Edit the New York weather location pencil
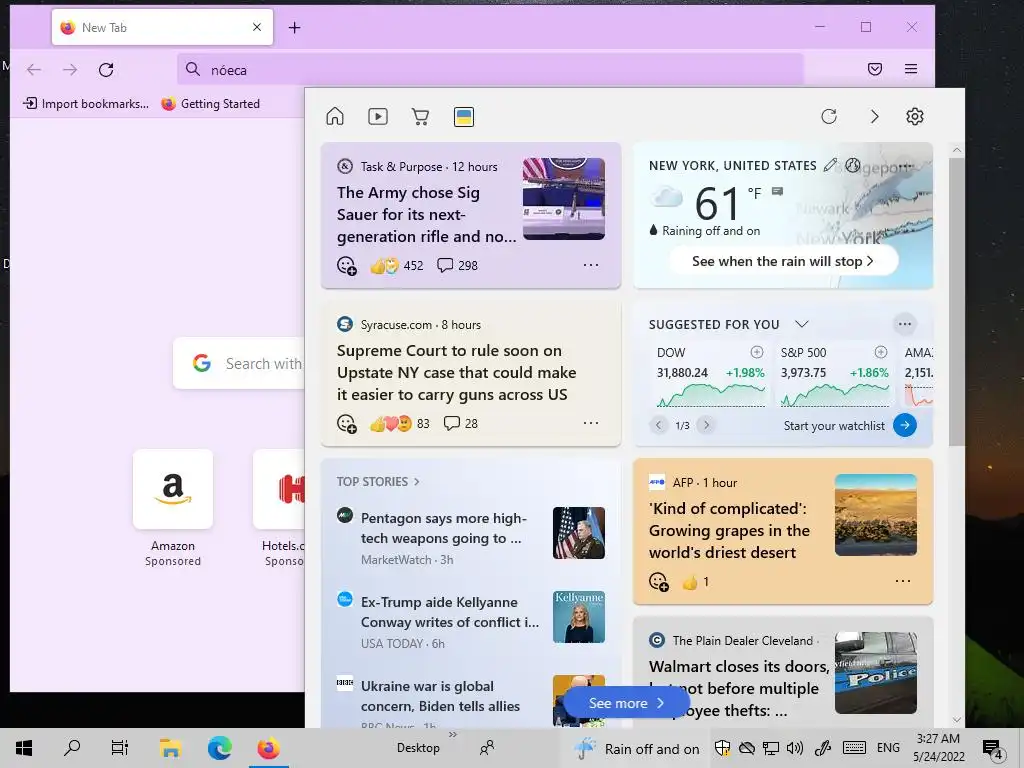This screenshot has height=768, width=1024. click(x=830, y=165)
